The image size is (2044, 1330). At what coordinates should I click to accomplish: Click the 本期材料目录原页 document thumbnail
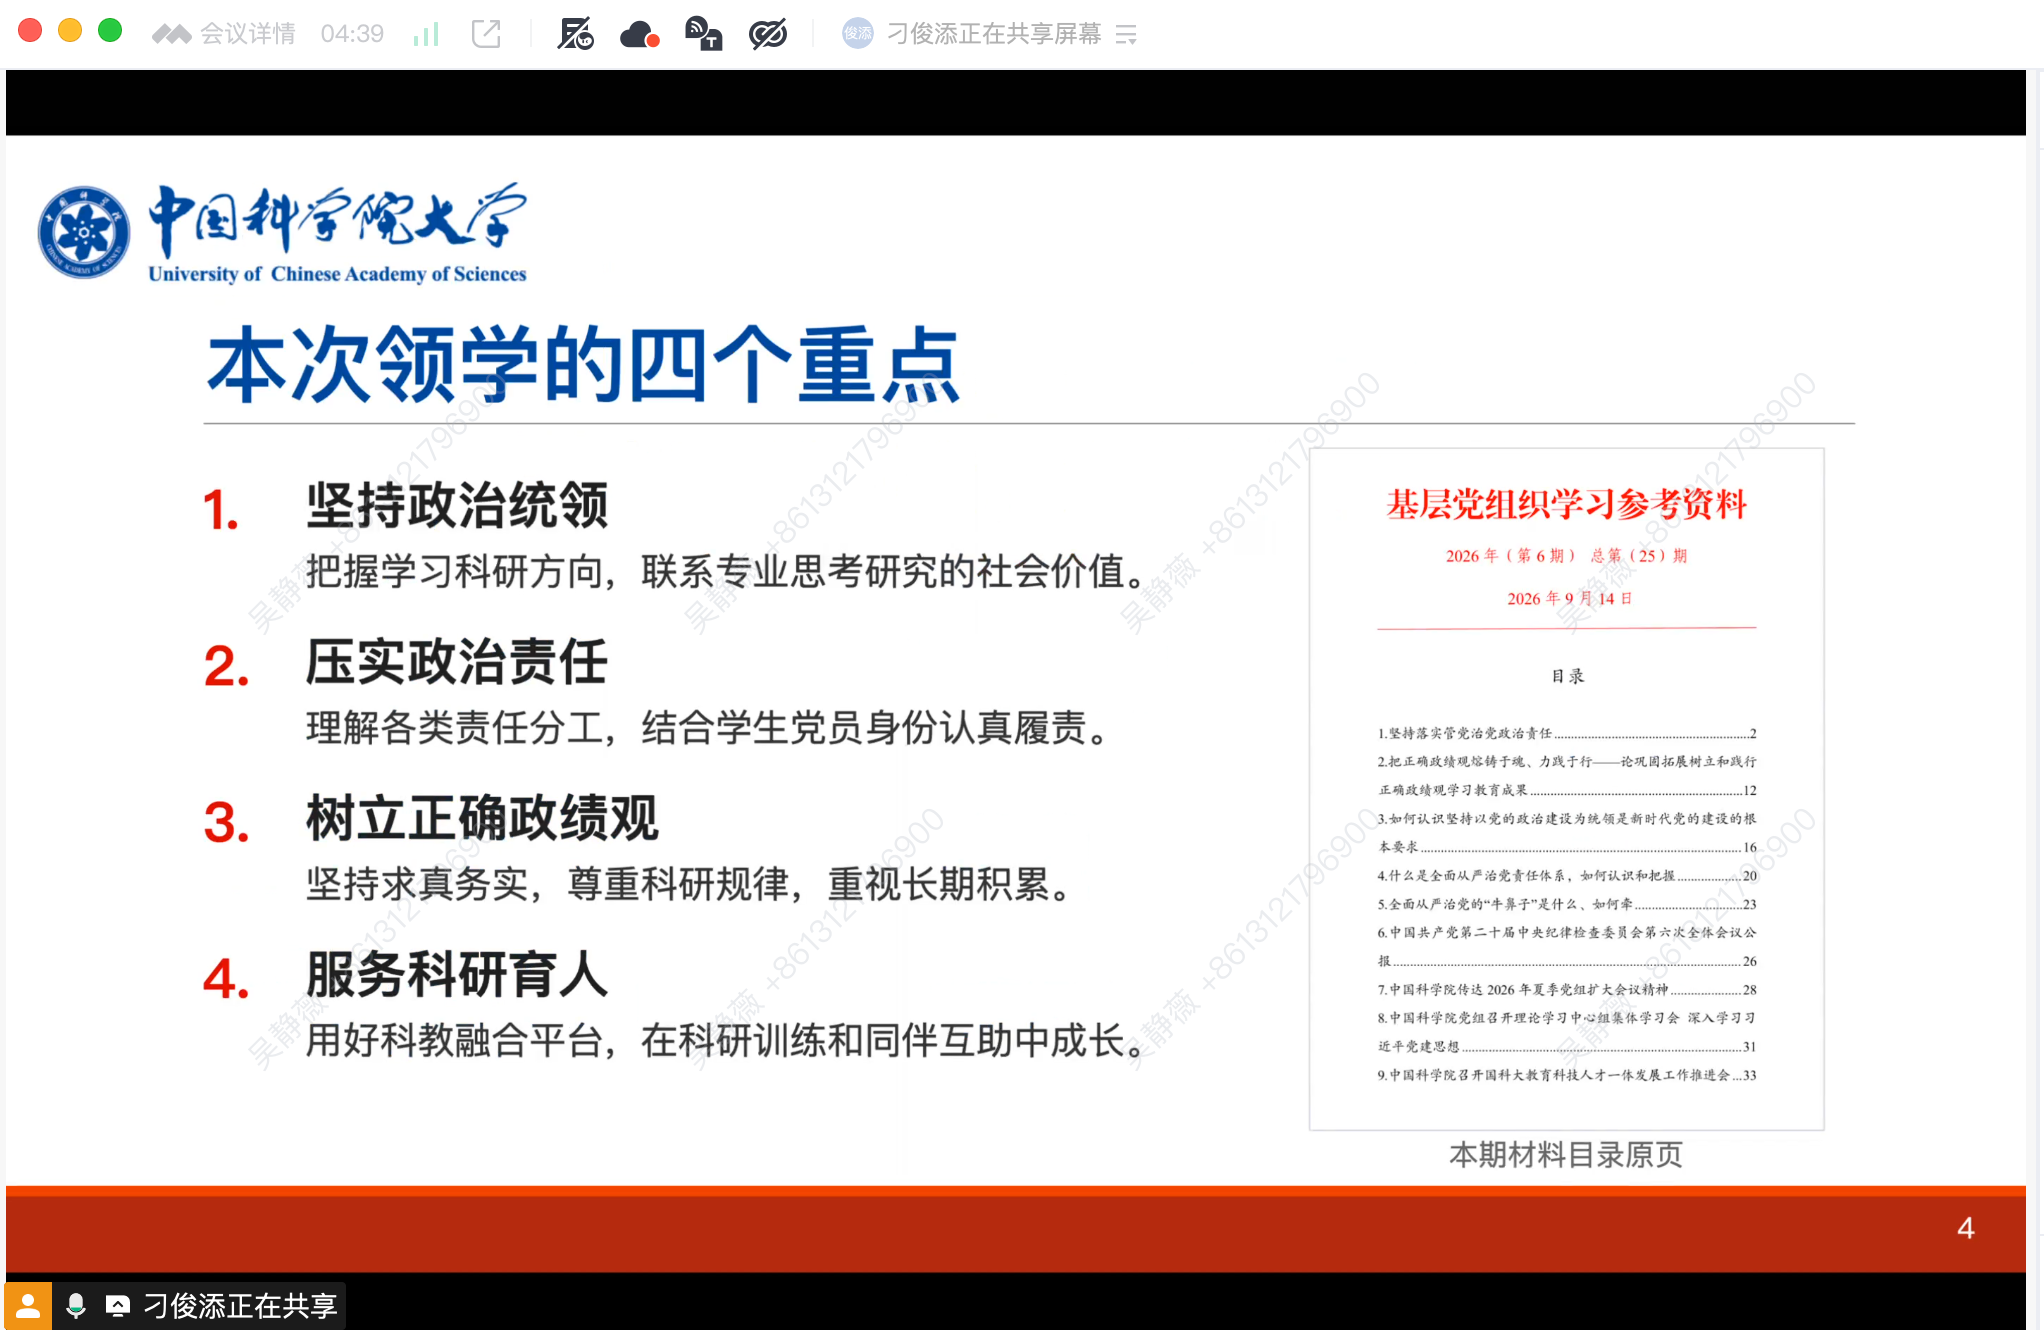click(1566, 789)
